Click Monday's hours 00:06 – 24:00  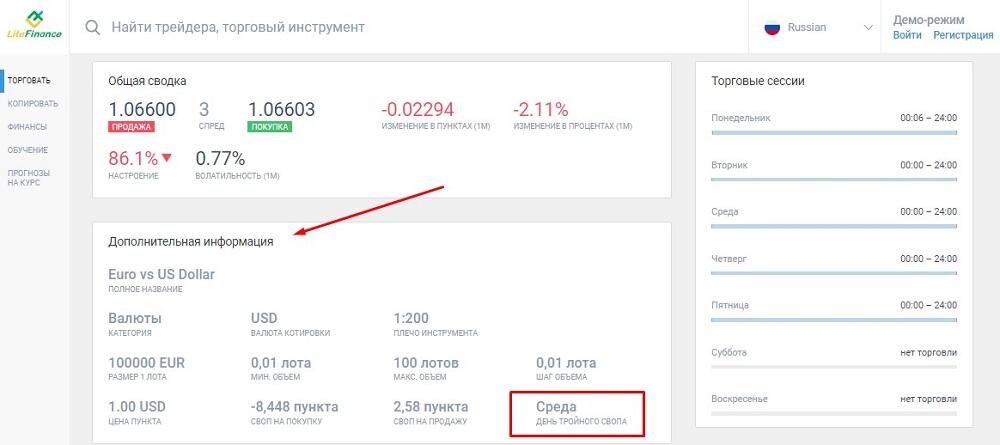coord(929,118)
